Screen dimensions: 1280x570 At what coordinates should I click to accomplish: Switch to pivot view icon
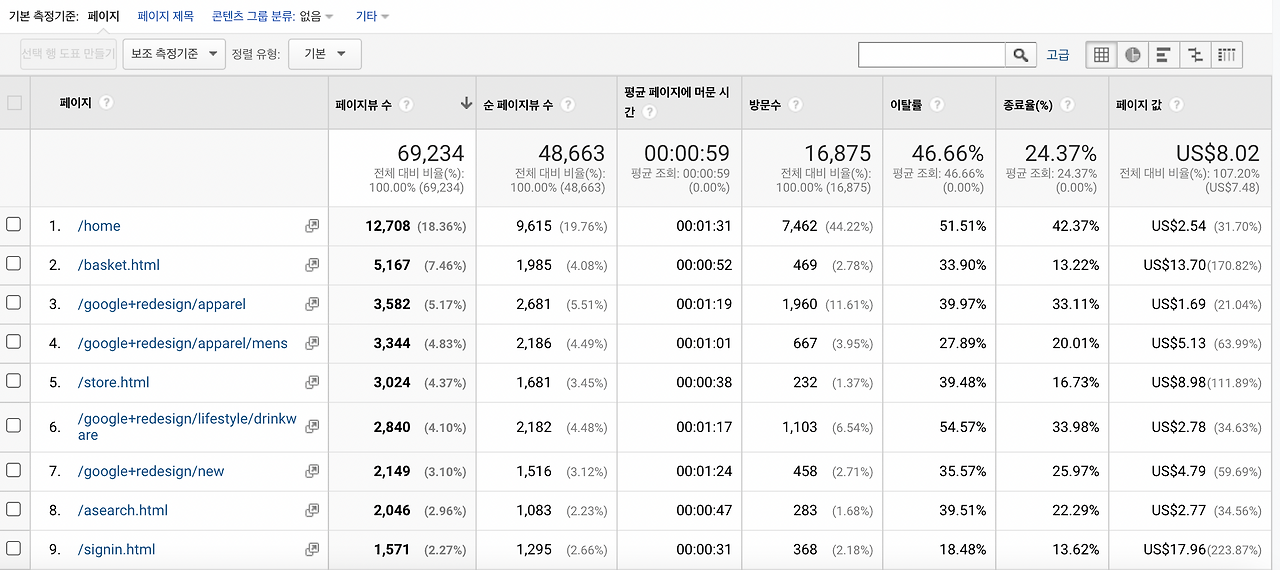[x=1227, y=55]
